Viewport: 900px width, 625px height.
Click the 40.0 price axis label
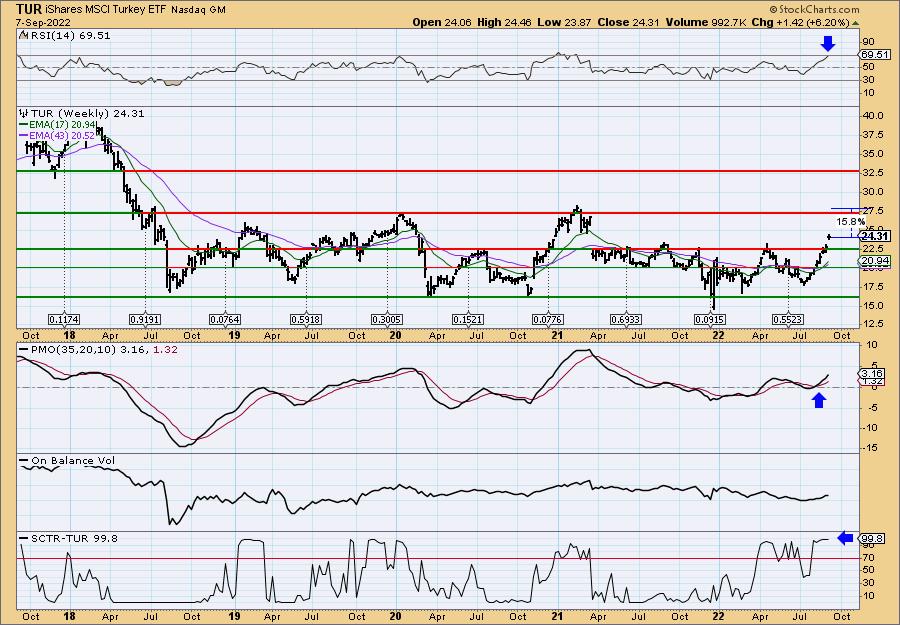(x=872, y=115)
